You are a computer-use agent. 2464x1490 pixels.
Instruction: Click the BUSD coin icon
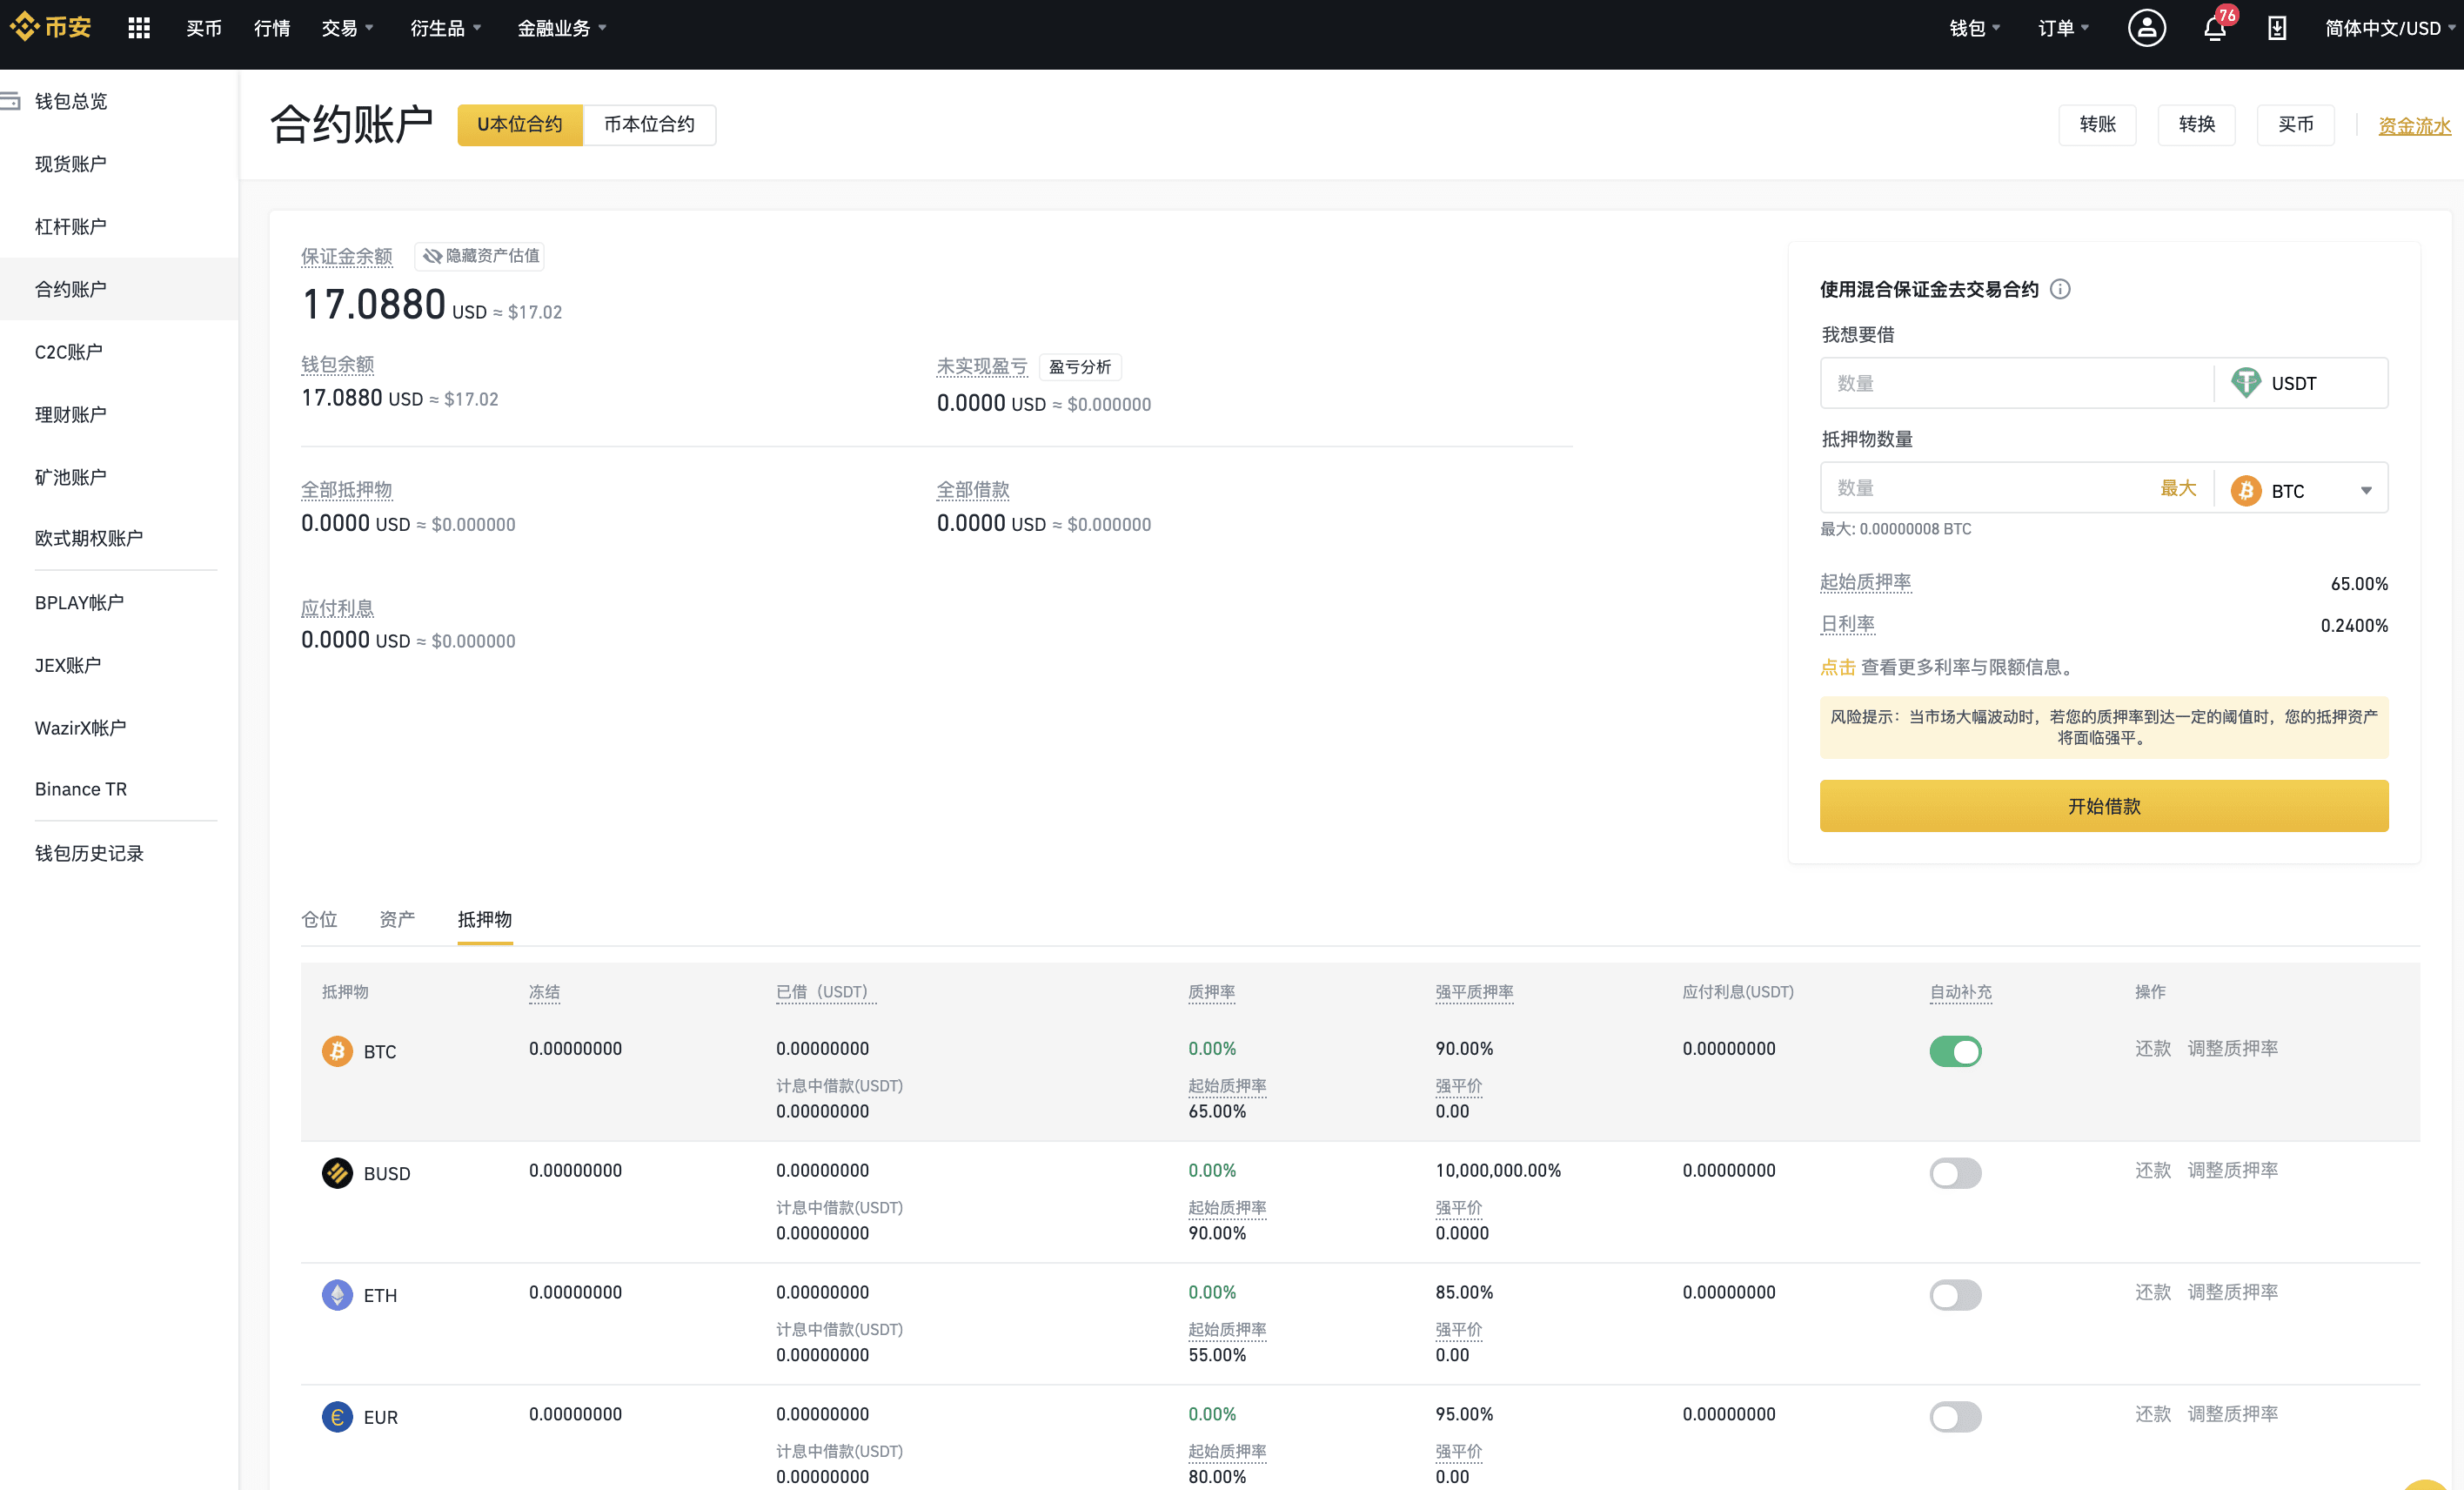tap(337, 1173)
